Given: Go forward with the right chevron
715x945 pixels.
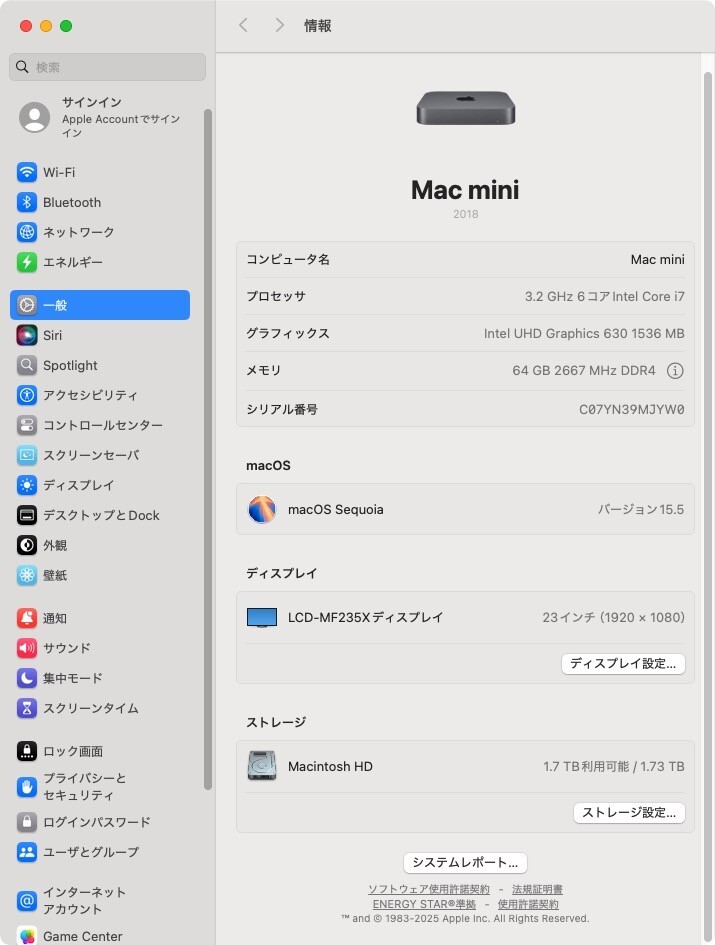Looking at the screenshot, I should [x=279, y=25].
